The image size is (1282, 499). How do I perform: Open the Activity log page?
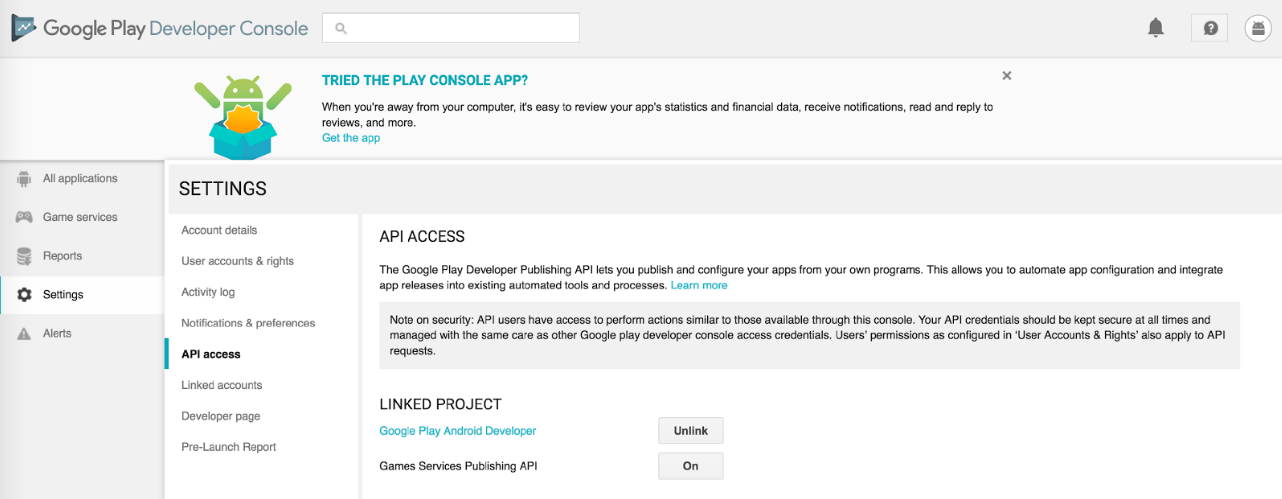click(x=208, y=292)
